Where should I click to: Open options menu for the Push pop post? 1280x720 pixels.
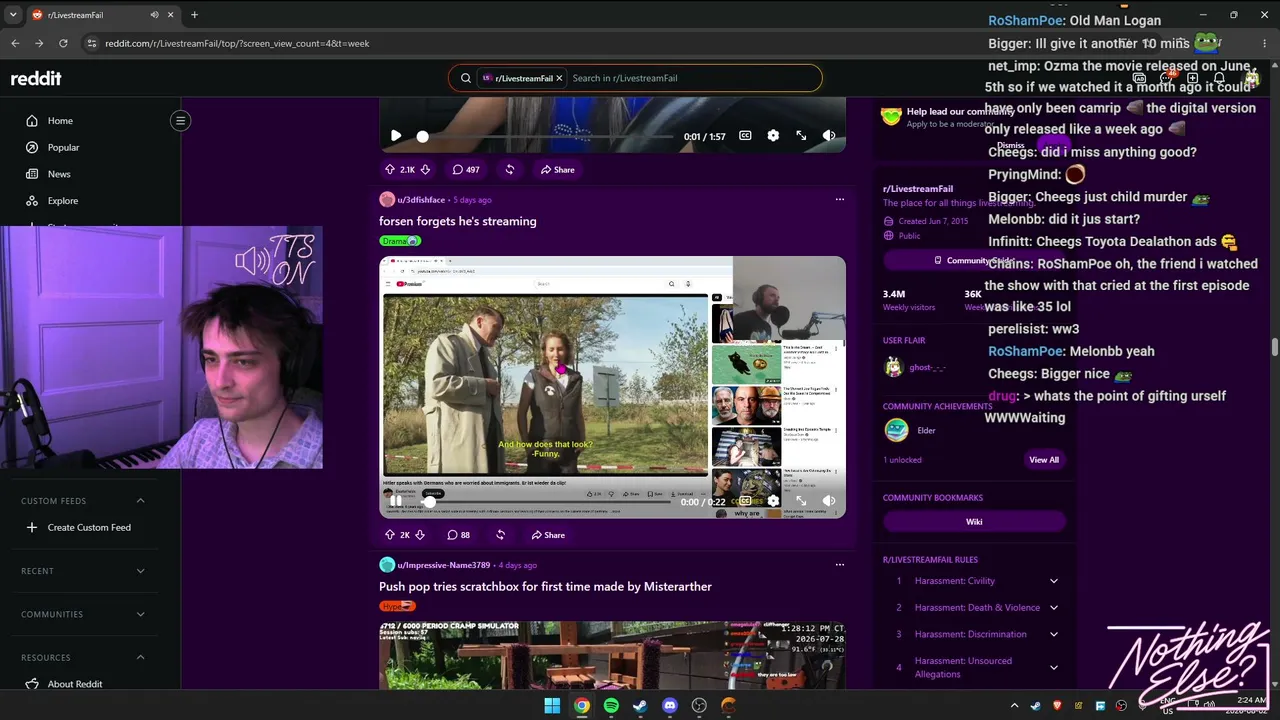pos(839,565)
